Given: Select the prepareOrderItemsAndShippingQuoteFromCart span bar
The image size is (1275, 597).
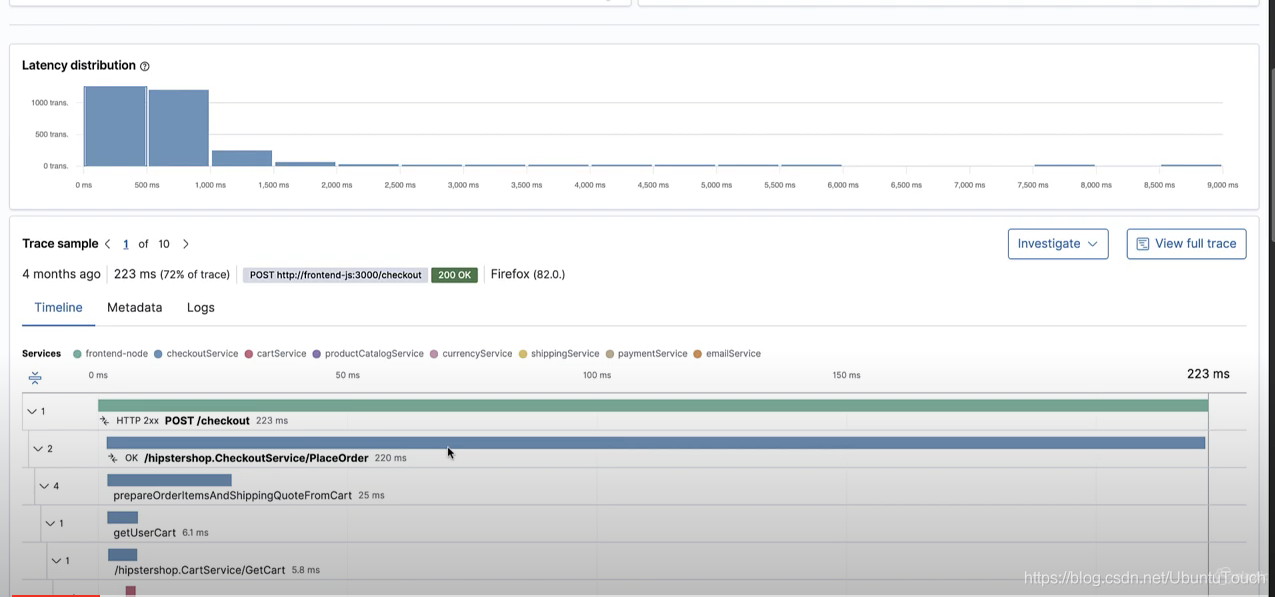Looking at the screenshot, I should [x=169, y=480].
